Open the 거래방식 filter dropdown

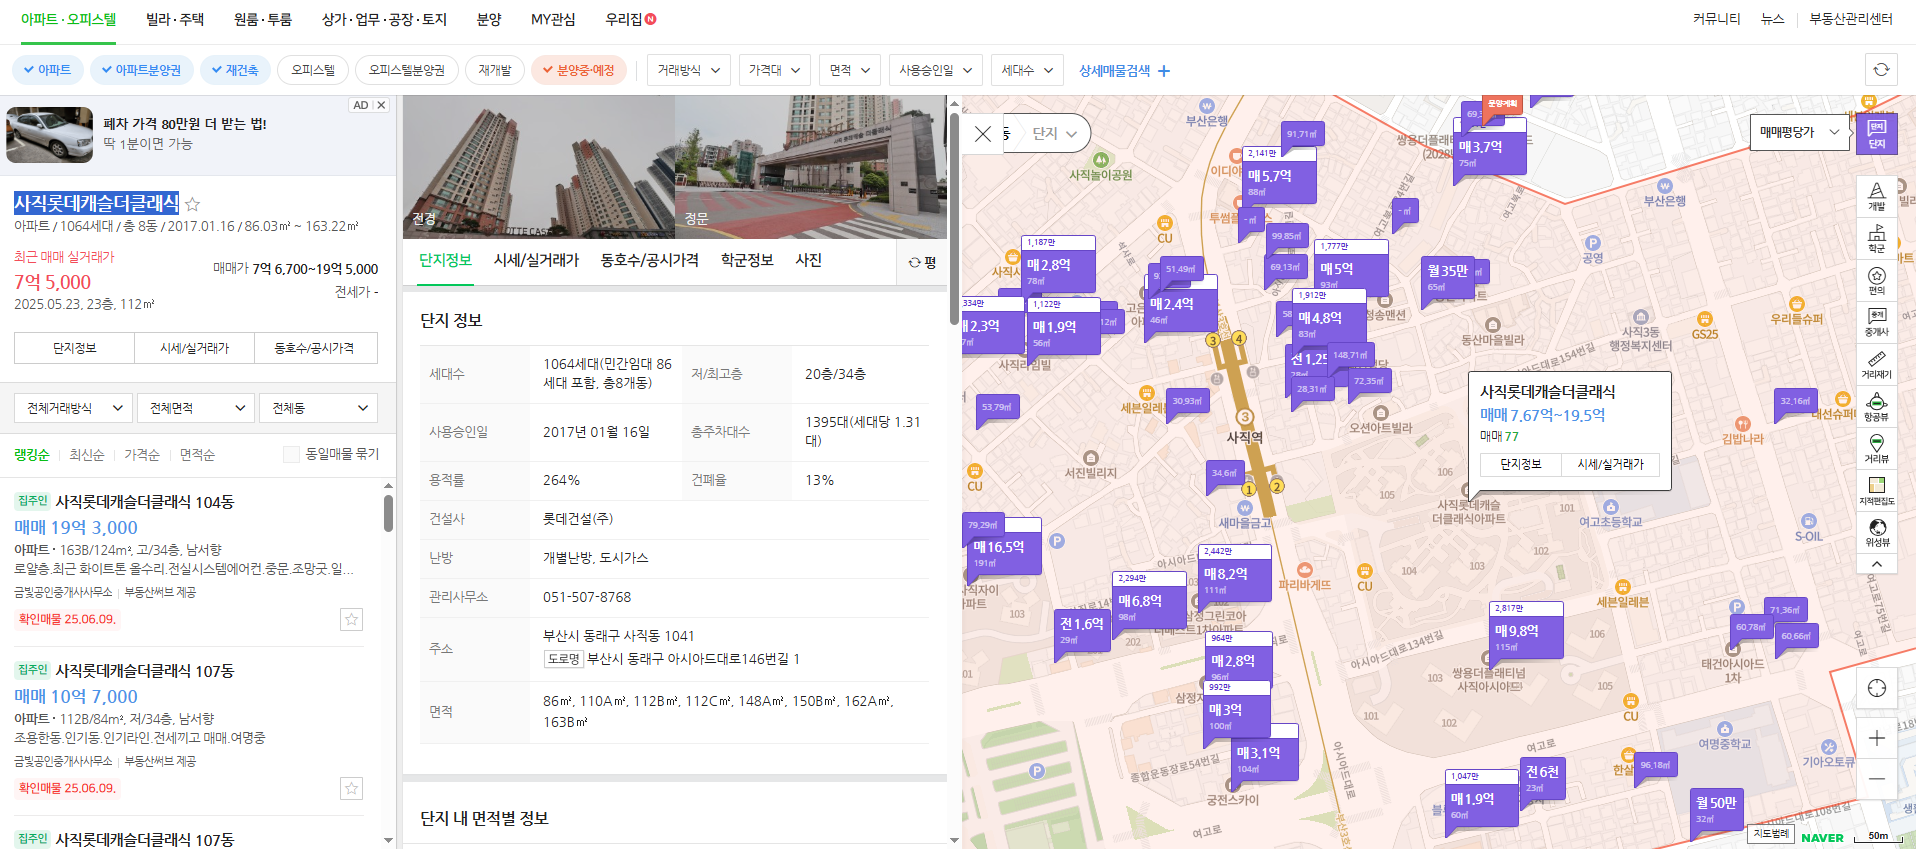tap(689, 70)
